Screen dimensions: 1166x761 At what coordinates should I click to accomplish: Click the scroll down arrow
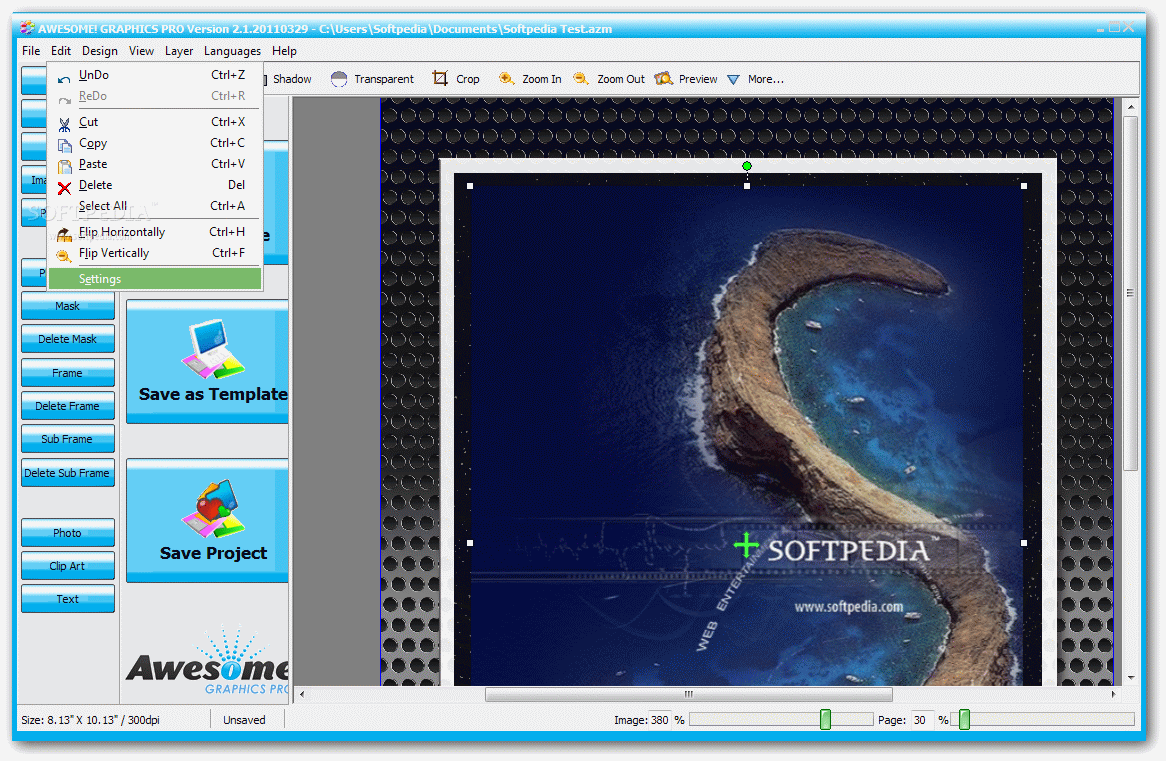(x=1130, y=678)
